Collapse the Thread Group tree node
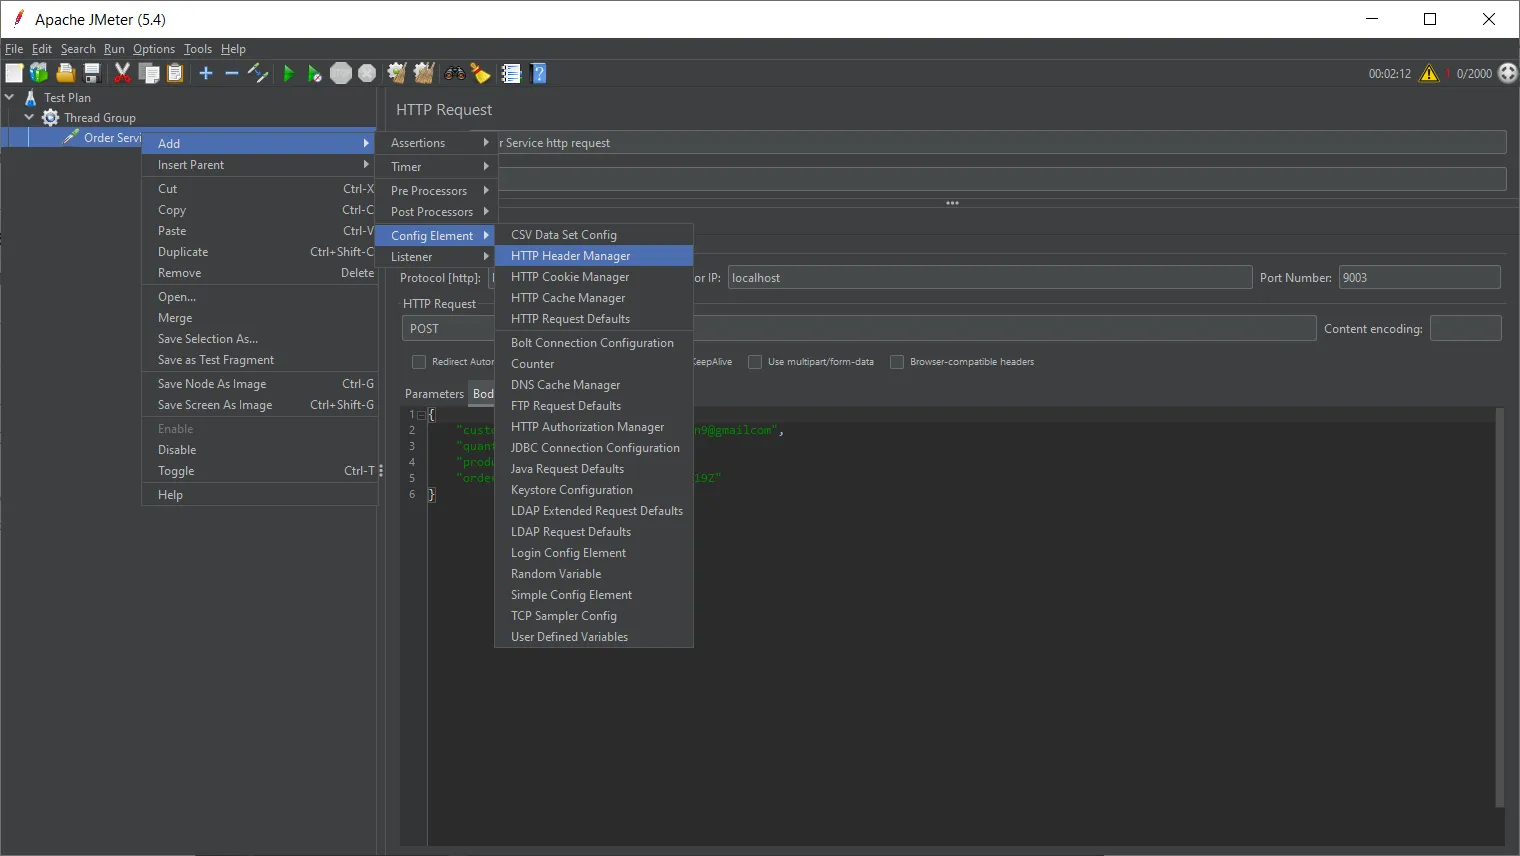 29,118
